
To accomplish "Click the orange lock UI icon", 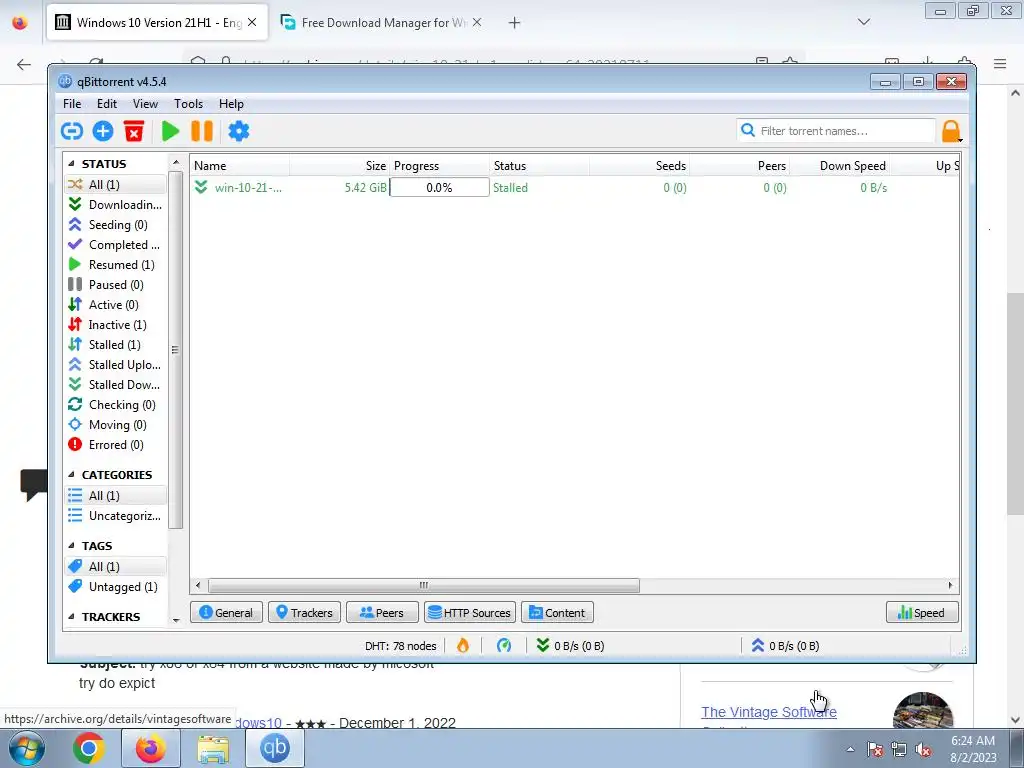I will [x=952, y=131].
